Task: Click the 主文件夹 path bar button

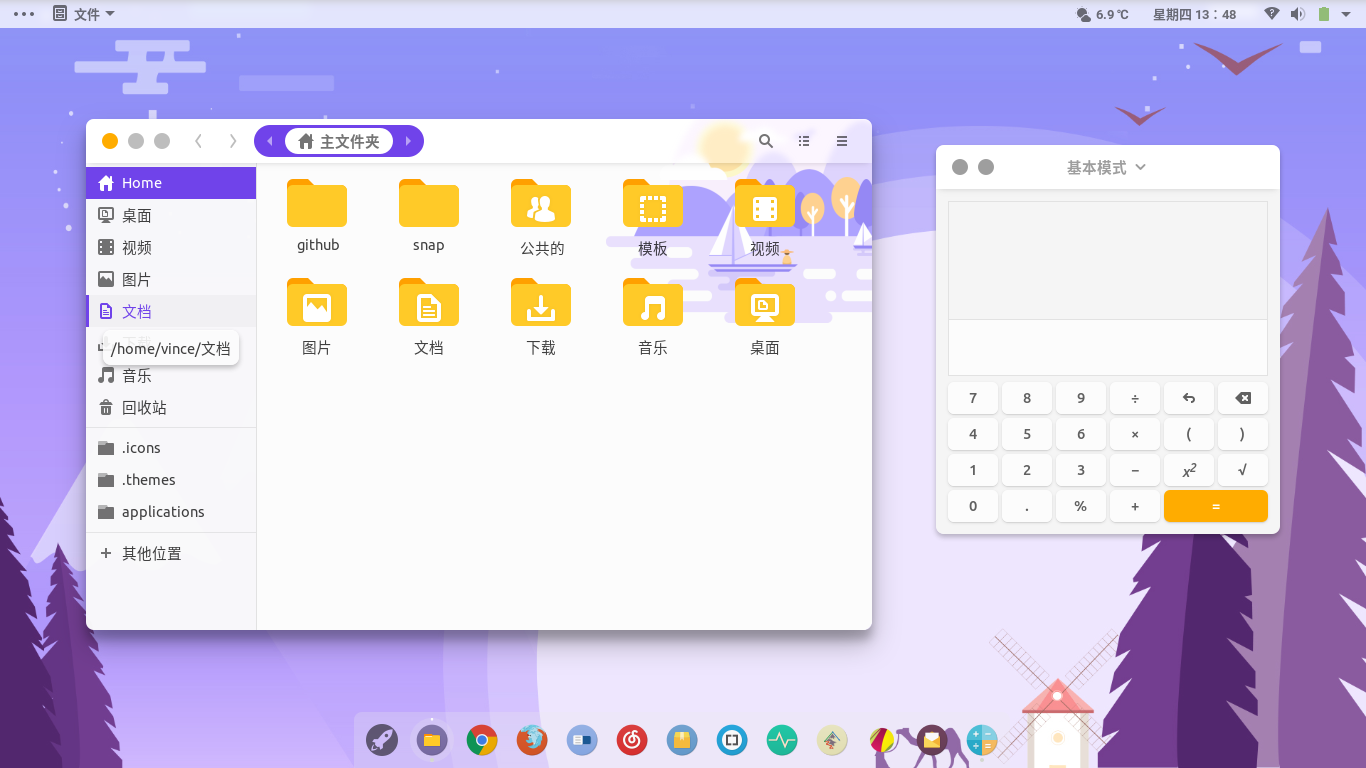Action: (x=339, y=141)
